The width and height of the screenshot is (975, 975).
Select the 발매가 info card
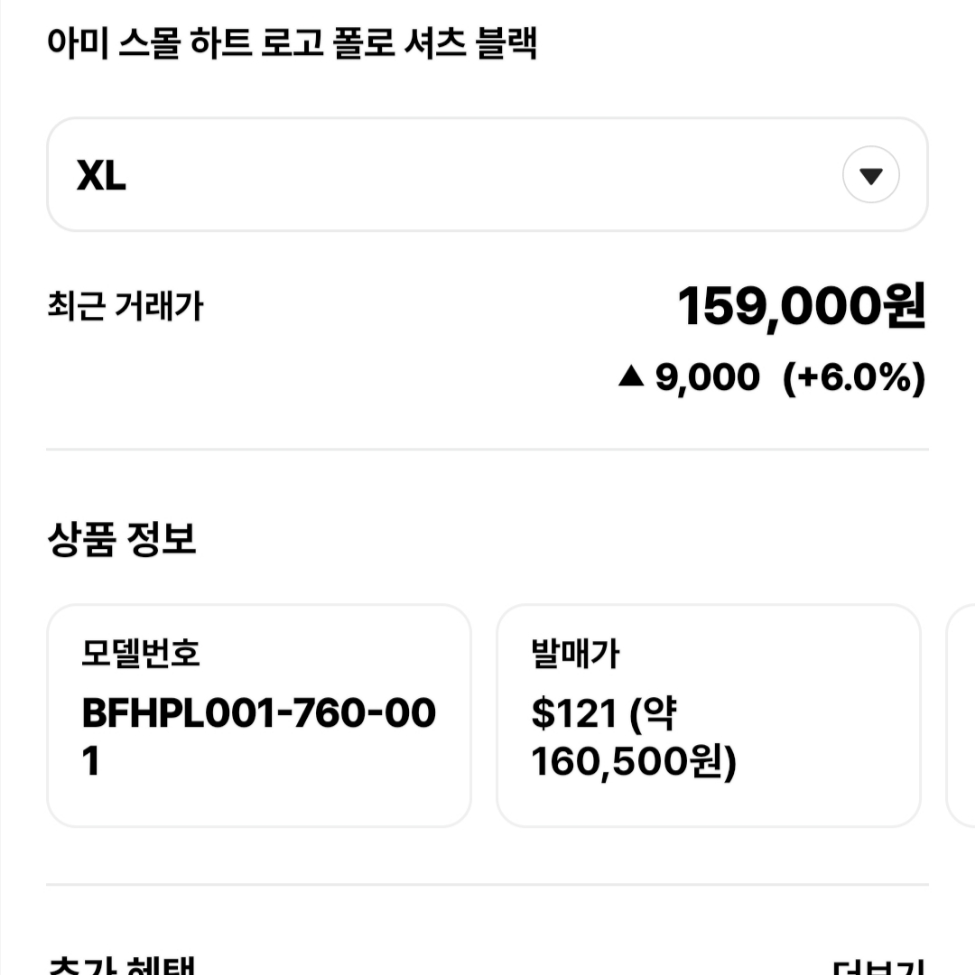point(708,715)
